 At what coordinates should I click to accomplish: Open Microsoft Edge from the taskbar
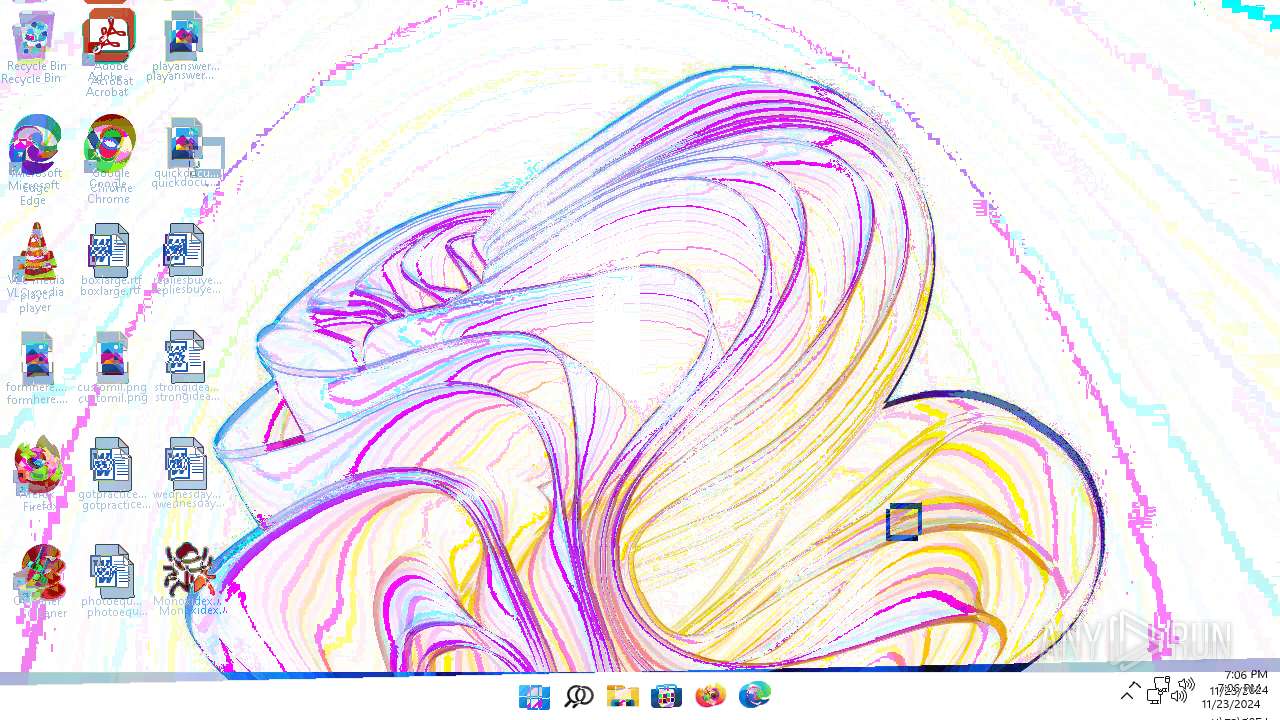pyautogui.click(x=755, y=696)
